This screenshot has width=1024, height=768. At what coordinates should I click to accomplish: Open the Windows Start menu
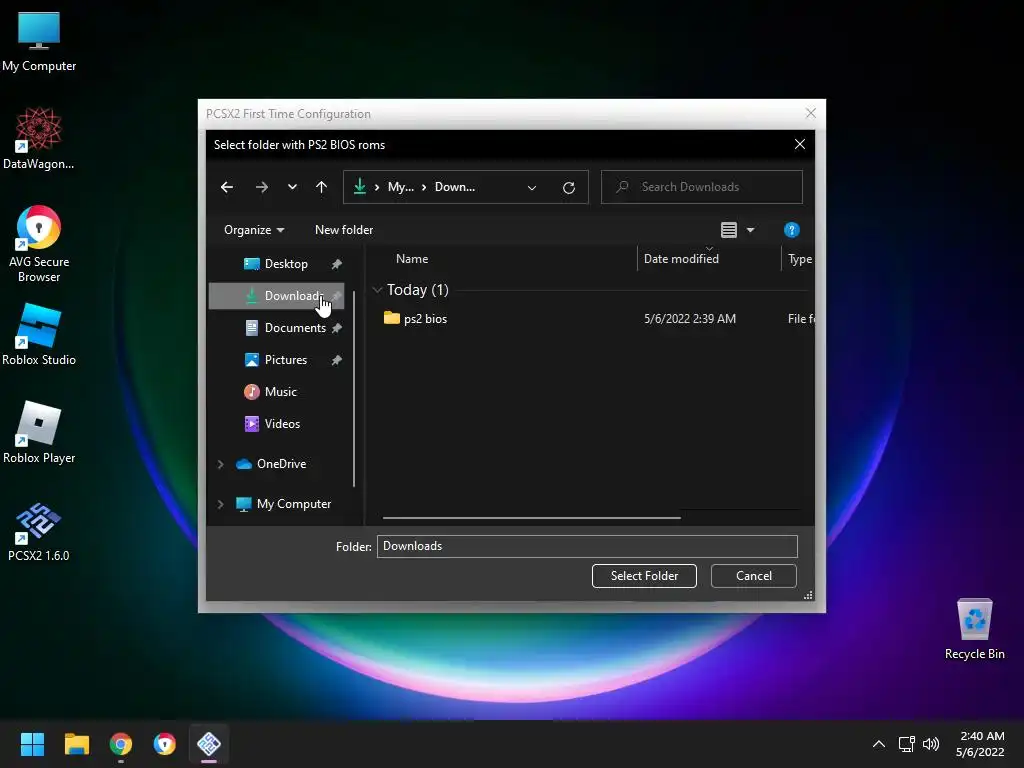[x=32, y=744]
